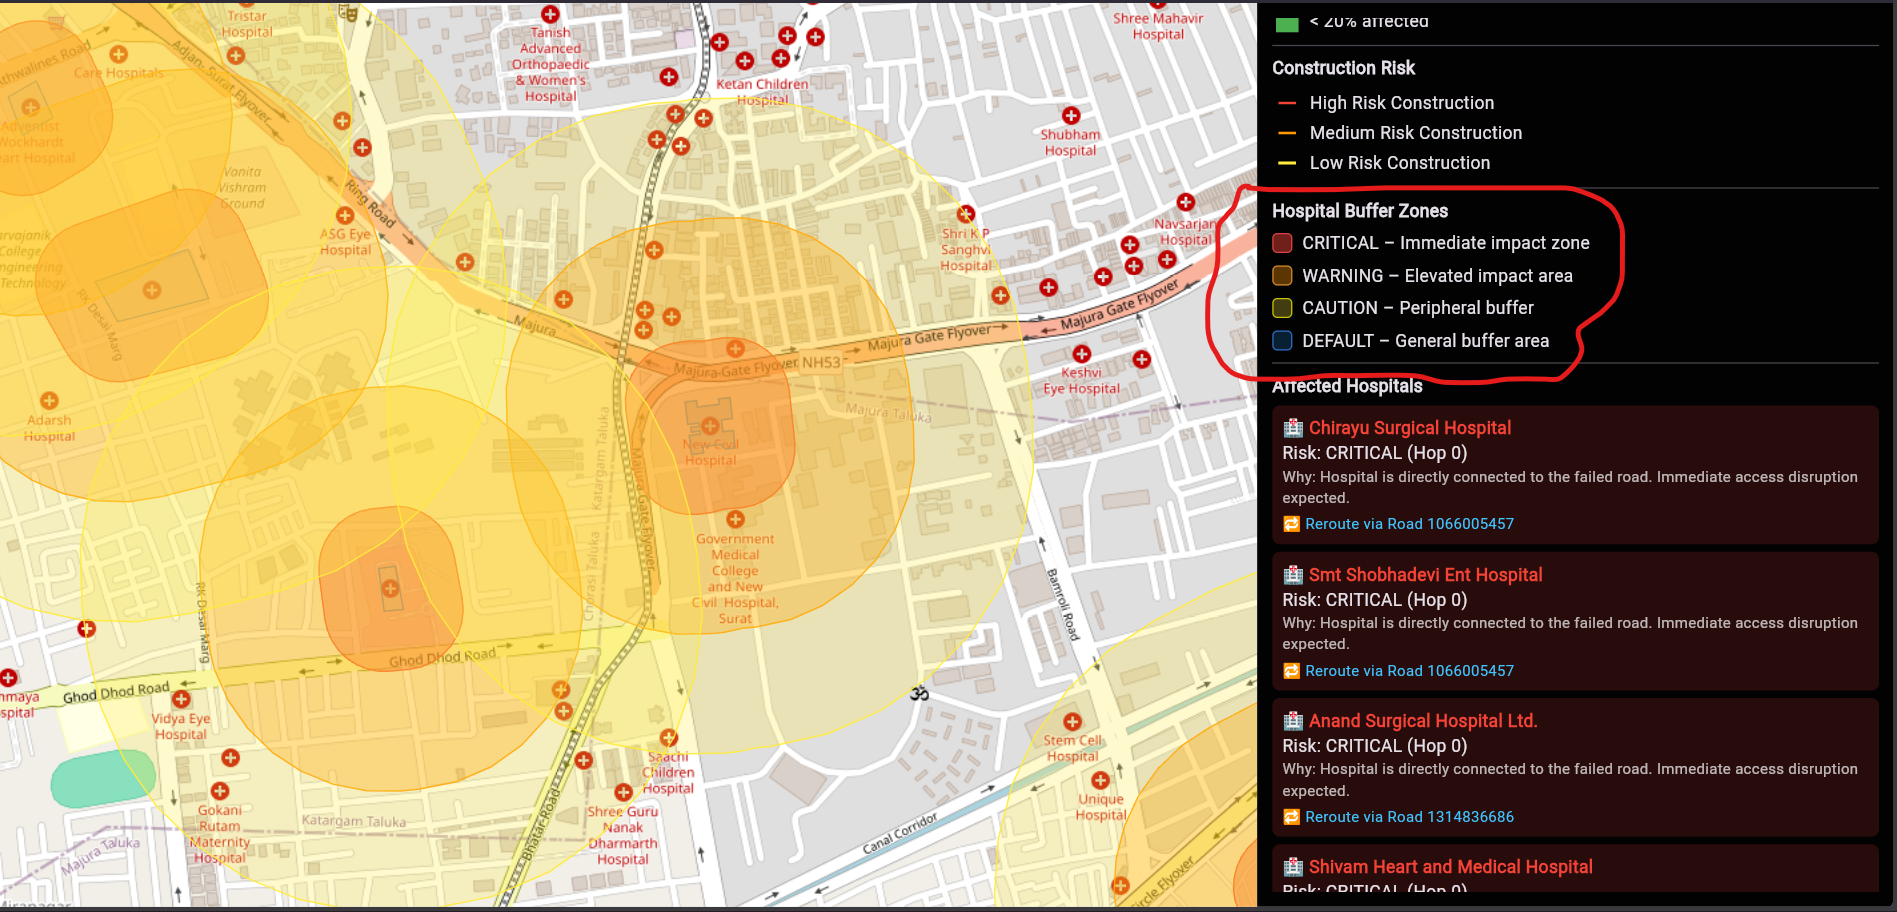This screenshot has height=912, width=1897.
Task: Click the Care Hospitals map marker
Action: click(x=119, y=54)
